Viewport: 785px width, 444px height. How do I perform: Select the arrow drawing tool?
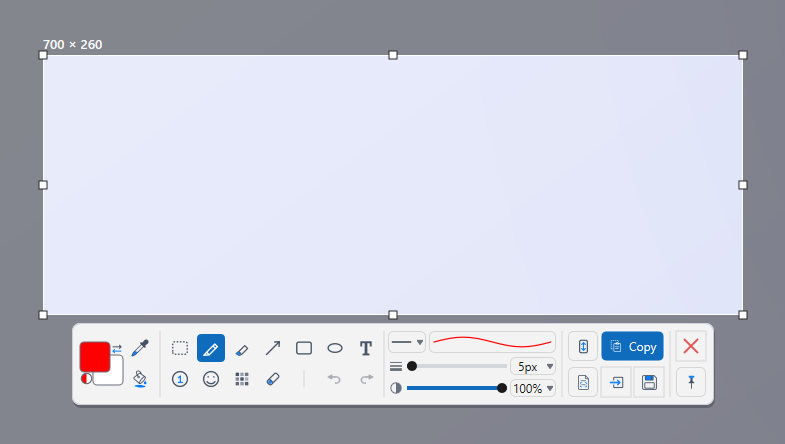(x=273, y=348)
